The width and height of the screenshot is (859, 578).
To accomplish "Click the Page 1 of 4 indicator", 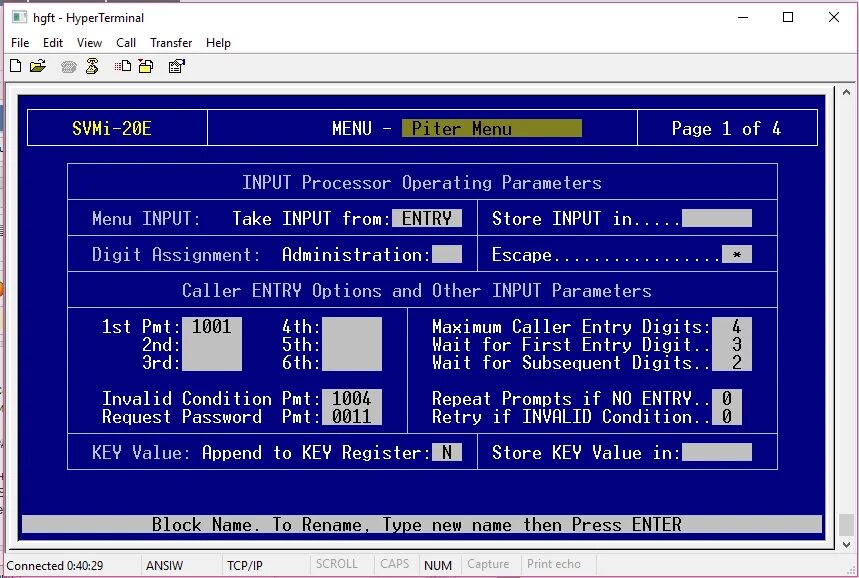I will 726,128.
